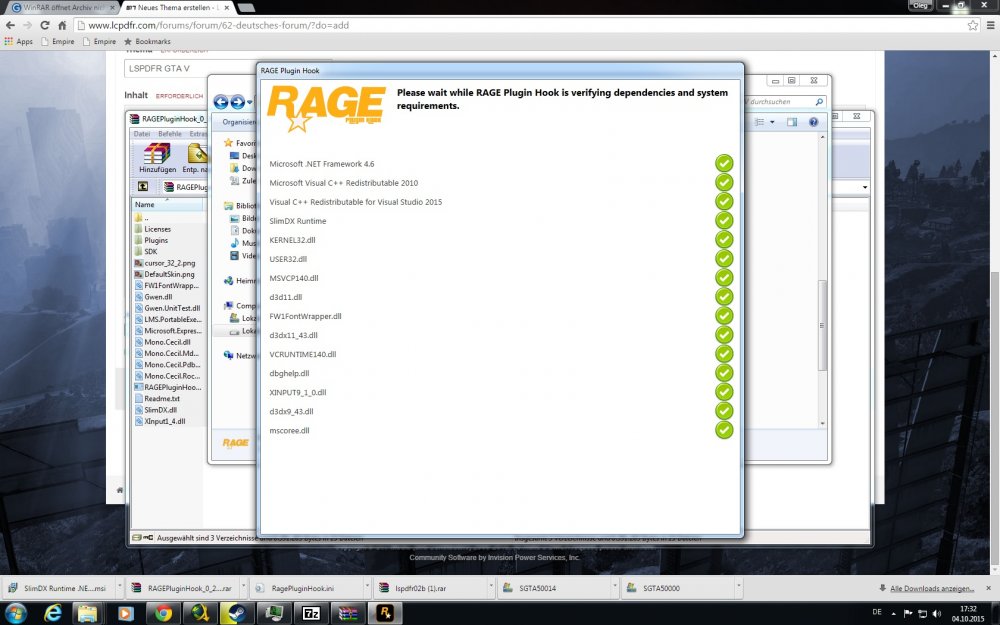This screenshot has width=1000, height=625.
Task: Select SlimDX.dll in the WinRAR file list
Action: pyautogui.click(x=160, y=410)
